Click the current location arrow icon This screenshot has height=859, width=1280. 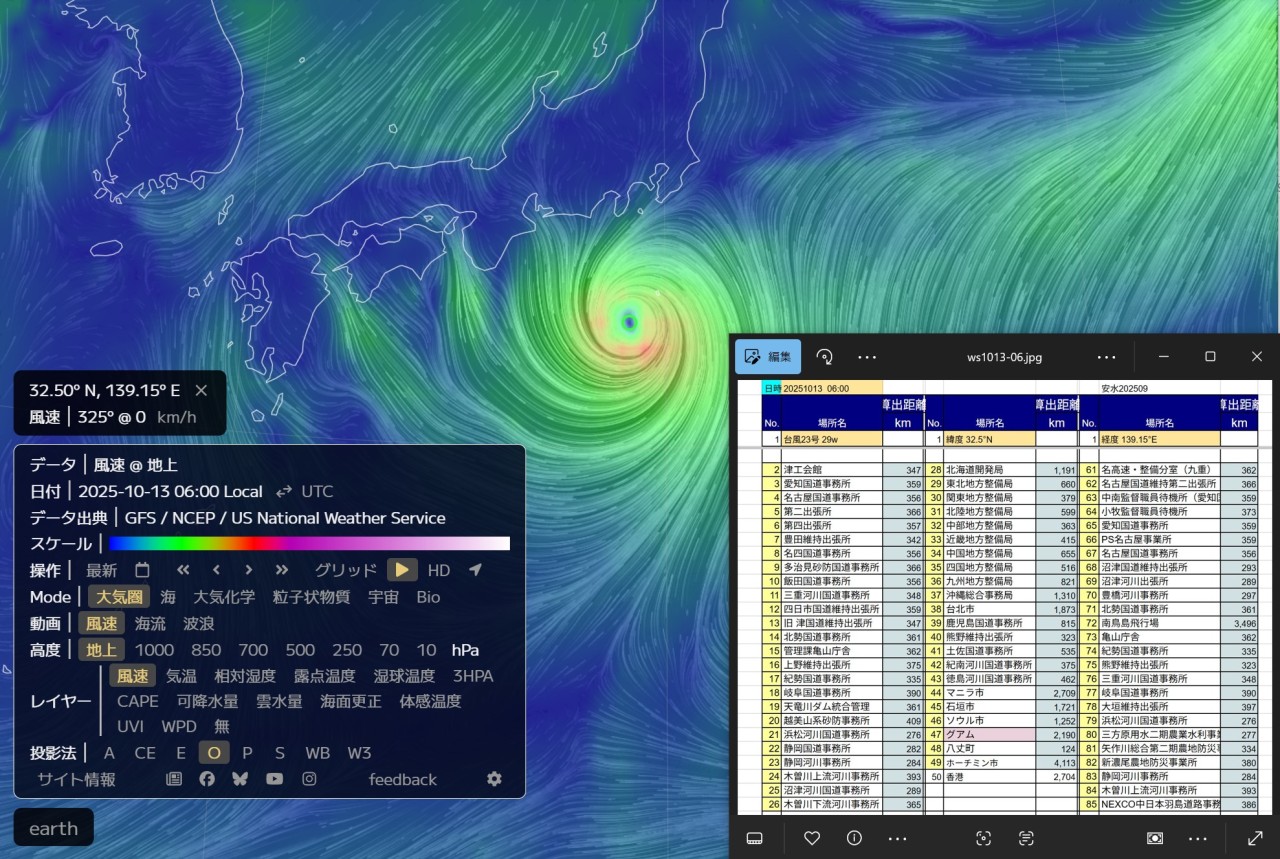(x=475, y=570)
